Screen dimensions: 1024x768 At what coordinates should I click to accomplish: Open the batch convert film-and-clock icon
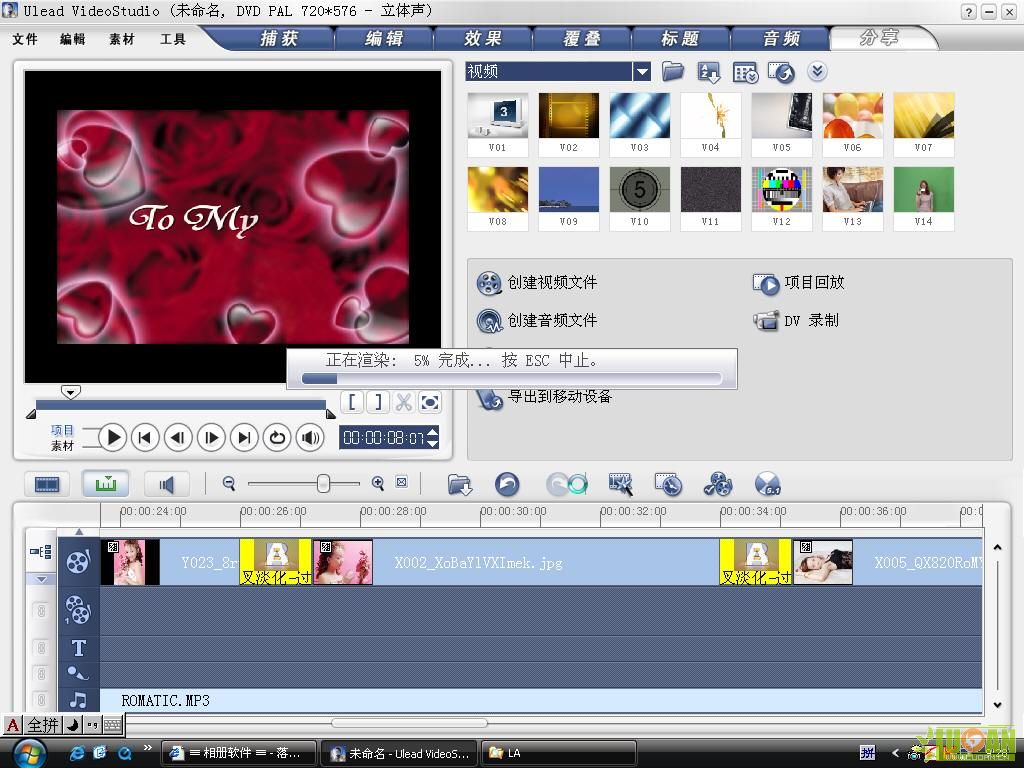669,485
